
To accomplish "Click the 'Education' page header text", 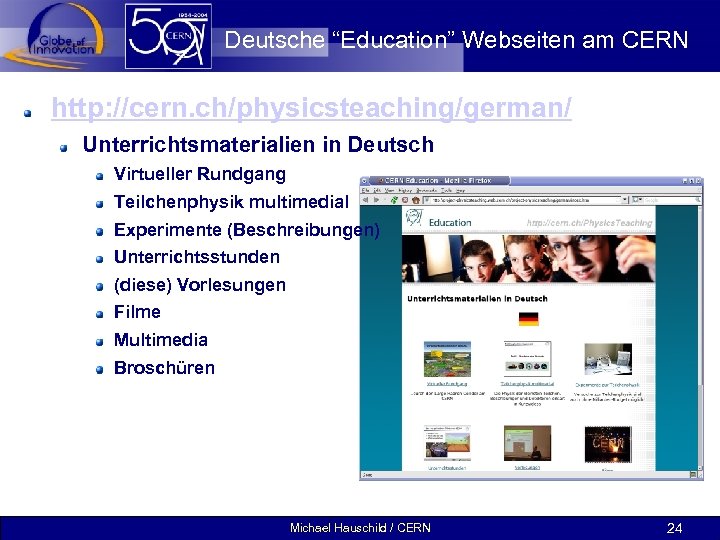I will 450,223.
